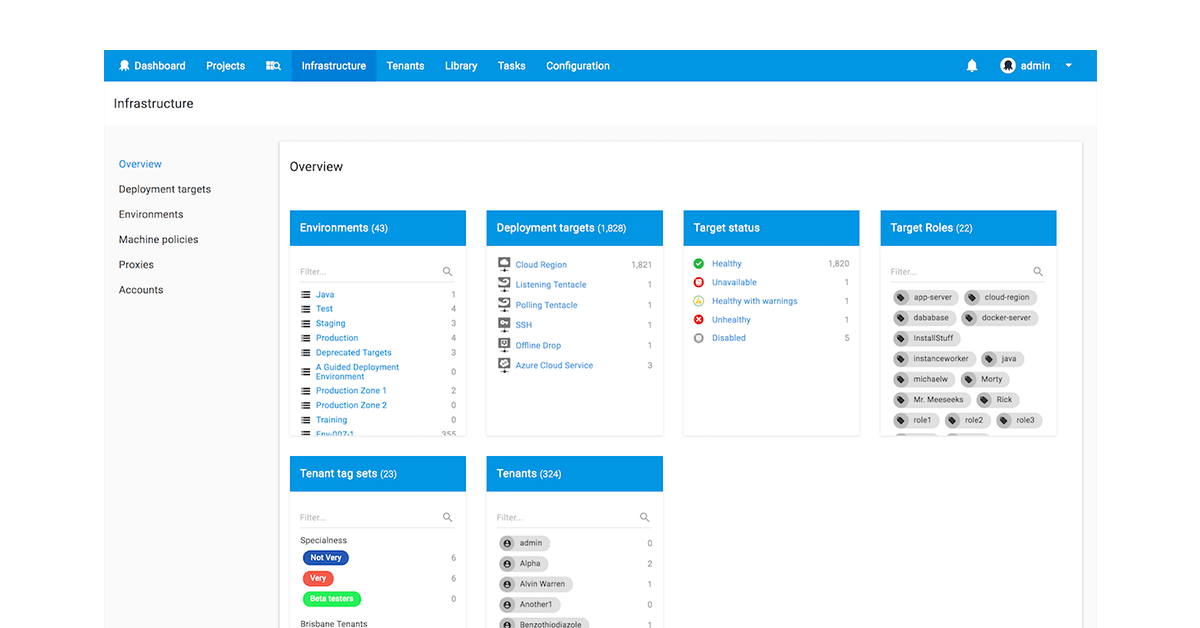Screen dimensions: 1200x628
Task: Click the admin avatar icon
Action: click(x=1008, y=65)
